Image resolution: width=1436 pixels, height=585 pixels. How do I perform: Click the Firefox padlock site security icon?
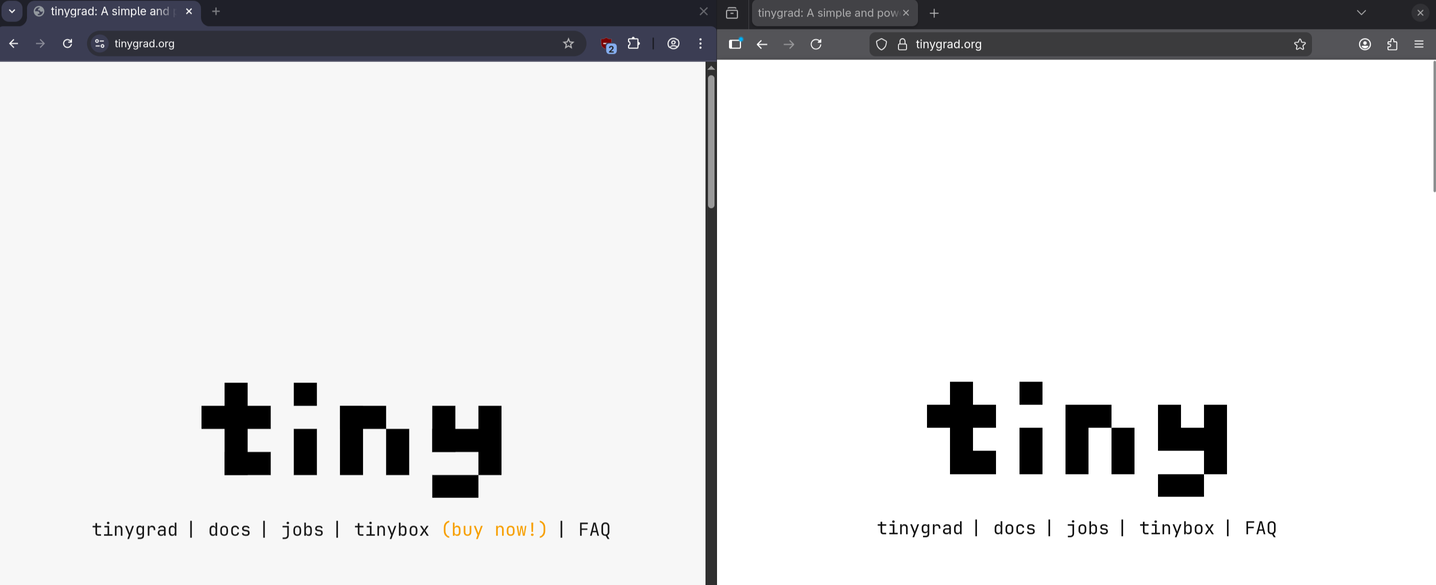tap(902, 44)
